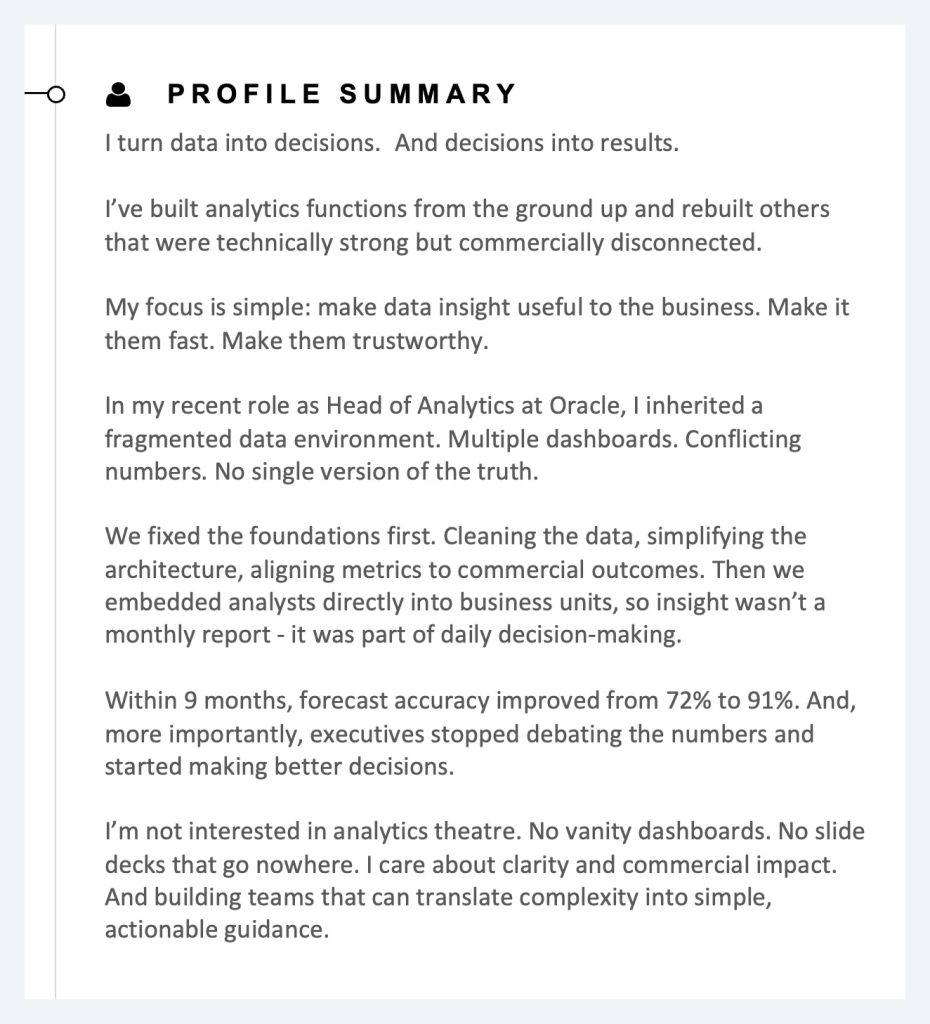The width and height of the screenshot is (930, 1024).
Task: Click the person profile icon
Action: coord(118,94)
